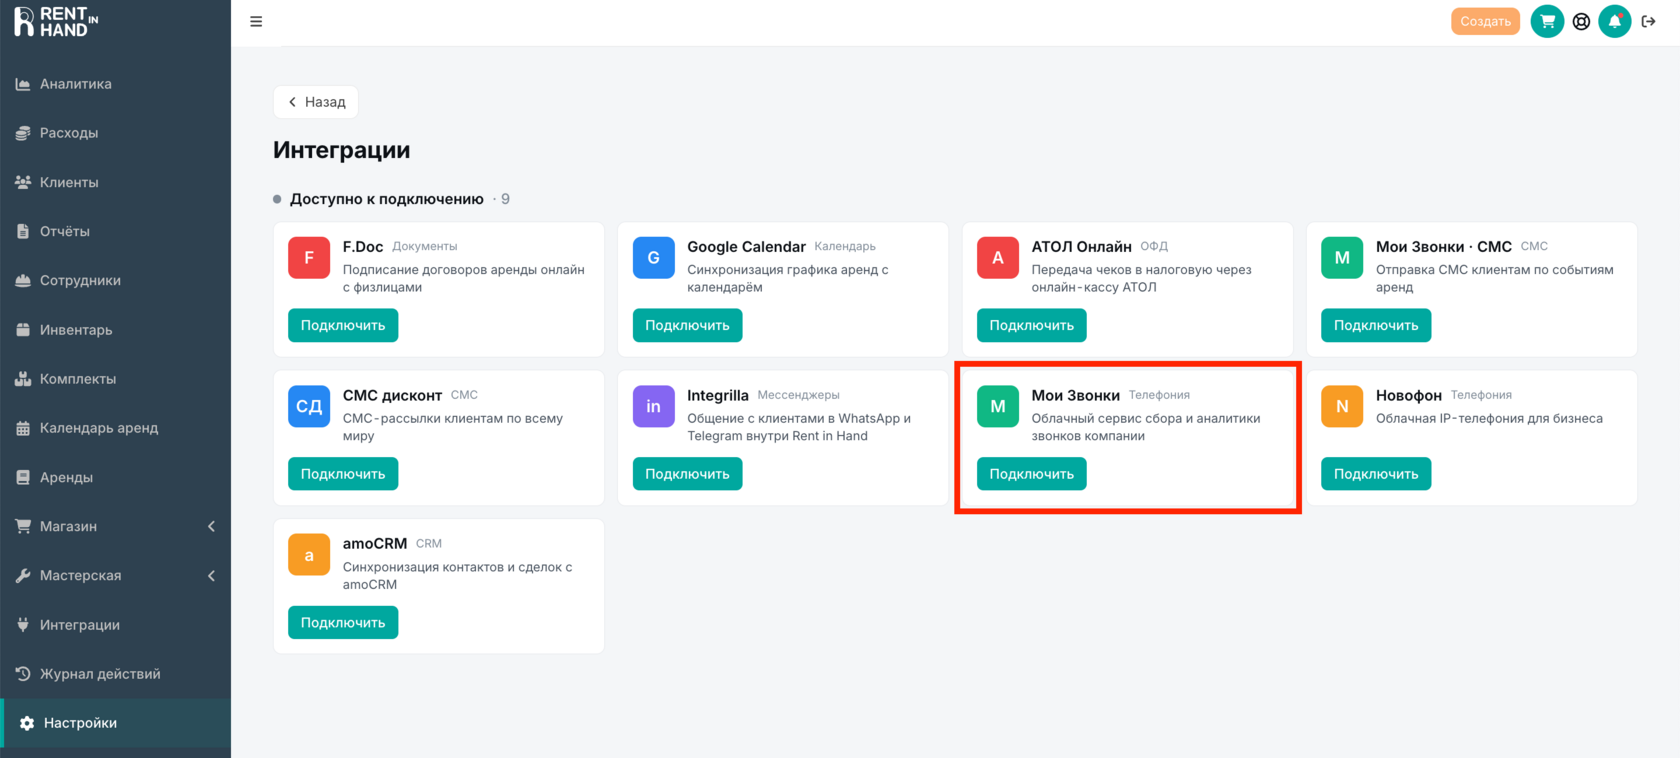Viewport: 1680px width, 758px height.
Task: Open Журнал действий in the sidebar
Action: (116, 674)
